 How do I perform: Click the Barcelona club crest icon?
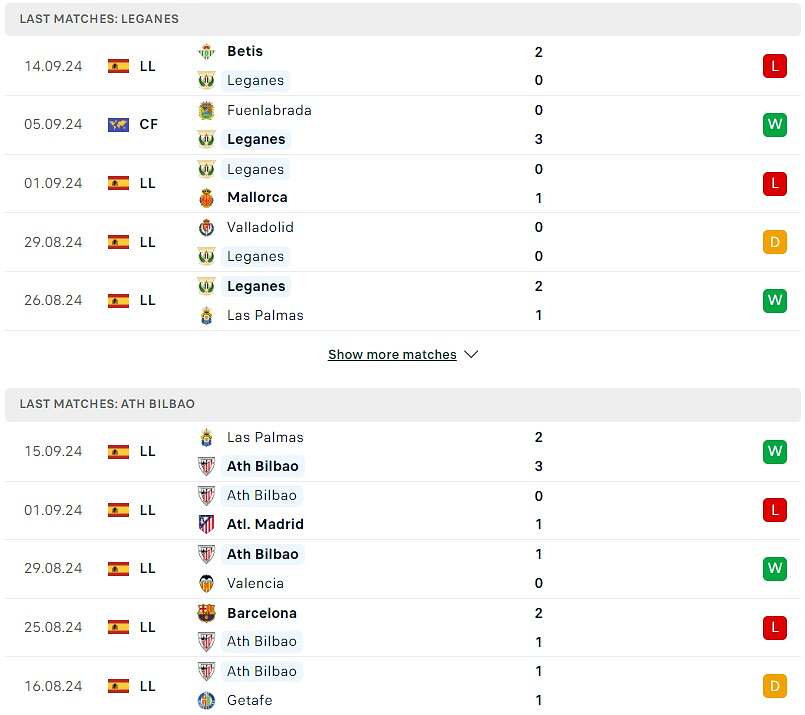point(207,613)
